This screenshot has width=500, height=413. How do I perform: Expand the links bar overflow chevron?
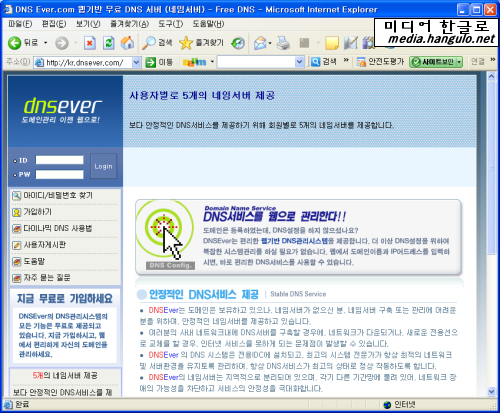coord(493,60)
